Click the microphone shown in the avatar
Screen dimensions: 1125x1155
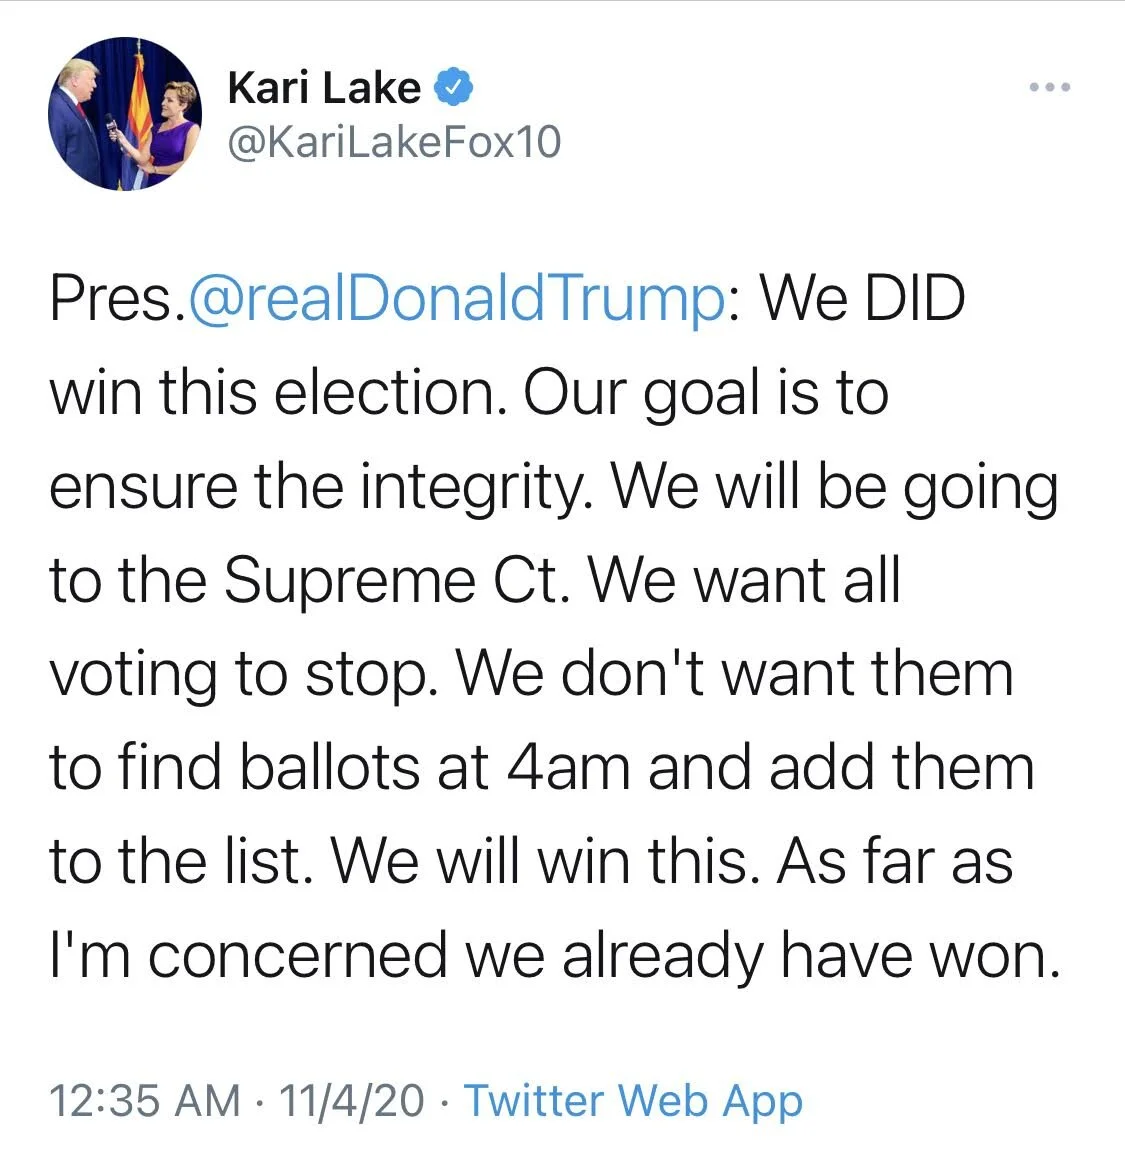(111, 125)
